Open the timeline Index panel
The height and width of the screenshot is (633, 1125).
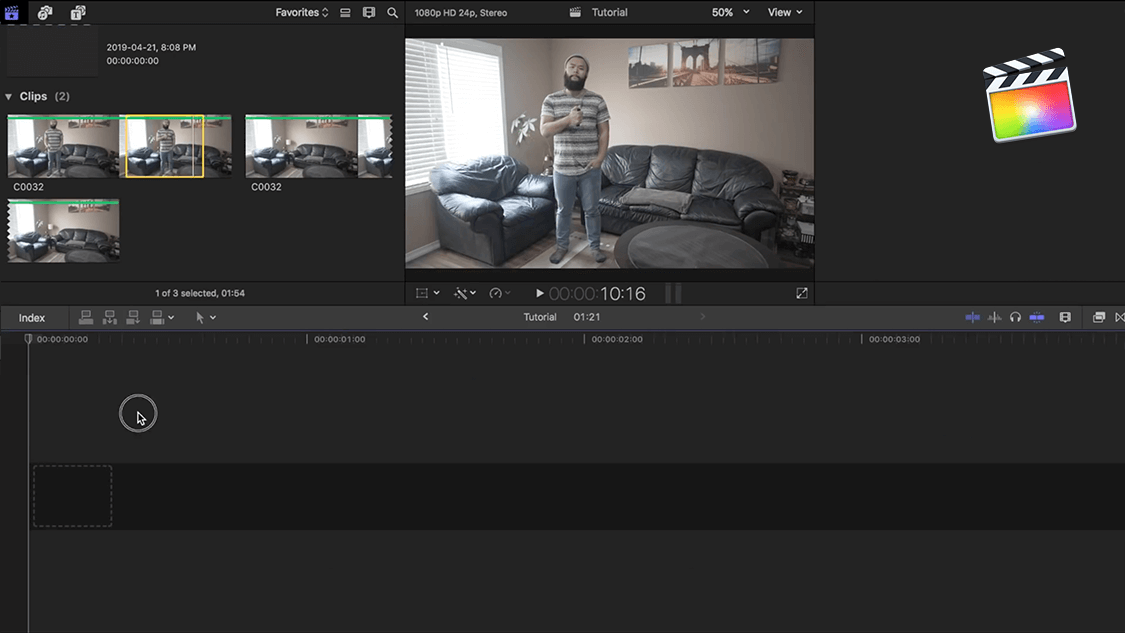(32, 318)
